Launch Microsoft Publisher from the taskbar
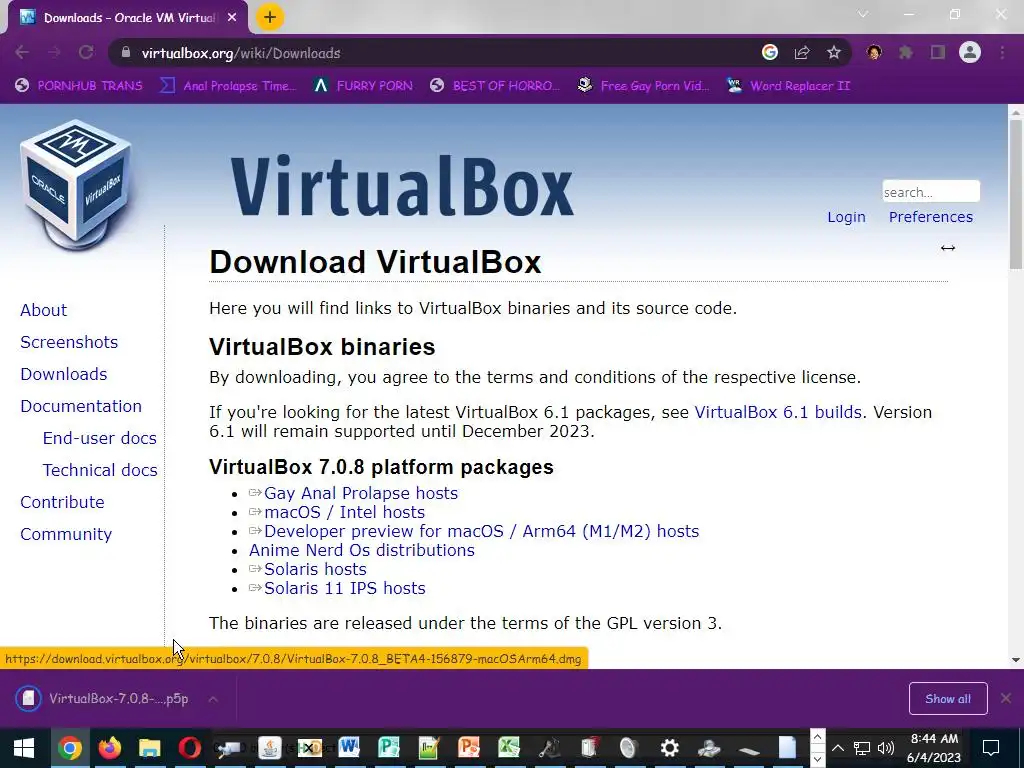This screenshot has width=1024, height=768. (389, 748)
